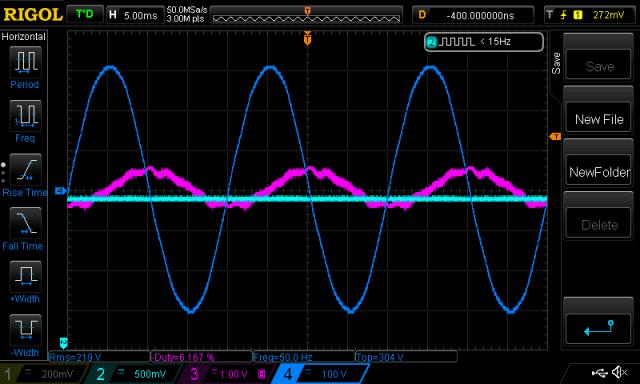
Task: Click the orange trigger position marker
Action: point(307,39)
